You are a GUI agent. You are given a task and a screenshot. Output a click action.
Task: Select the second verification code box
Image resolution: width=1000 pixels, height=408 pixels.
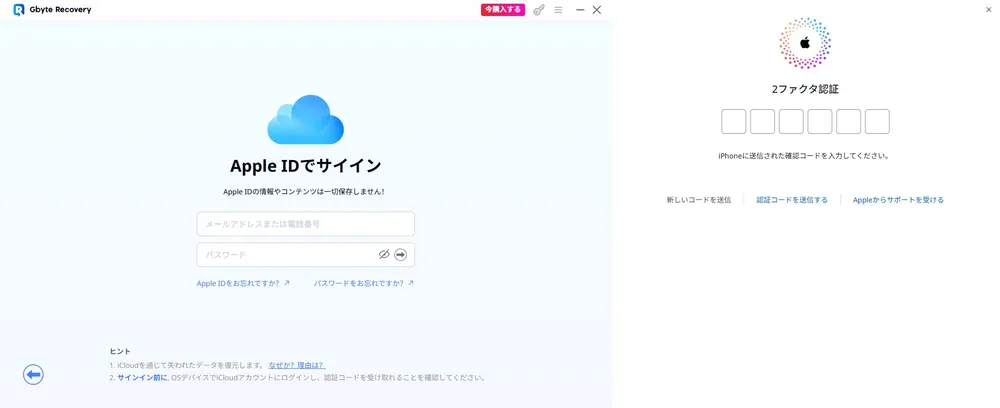(762, 121)
